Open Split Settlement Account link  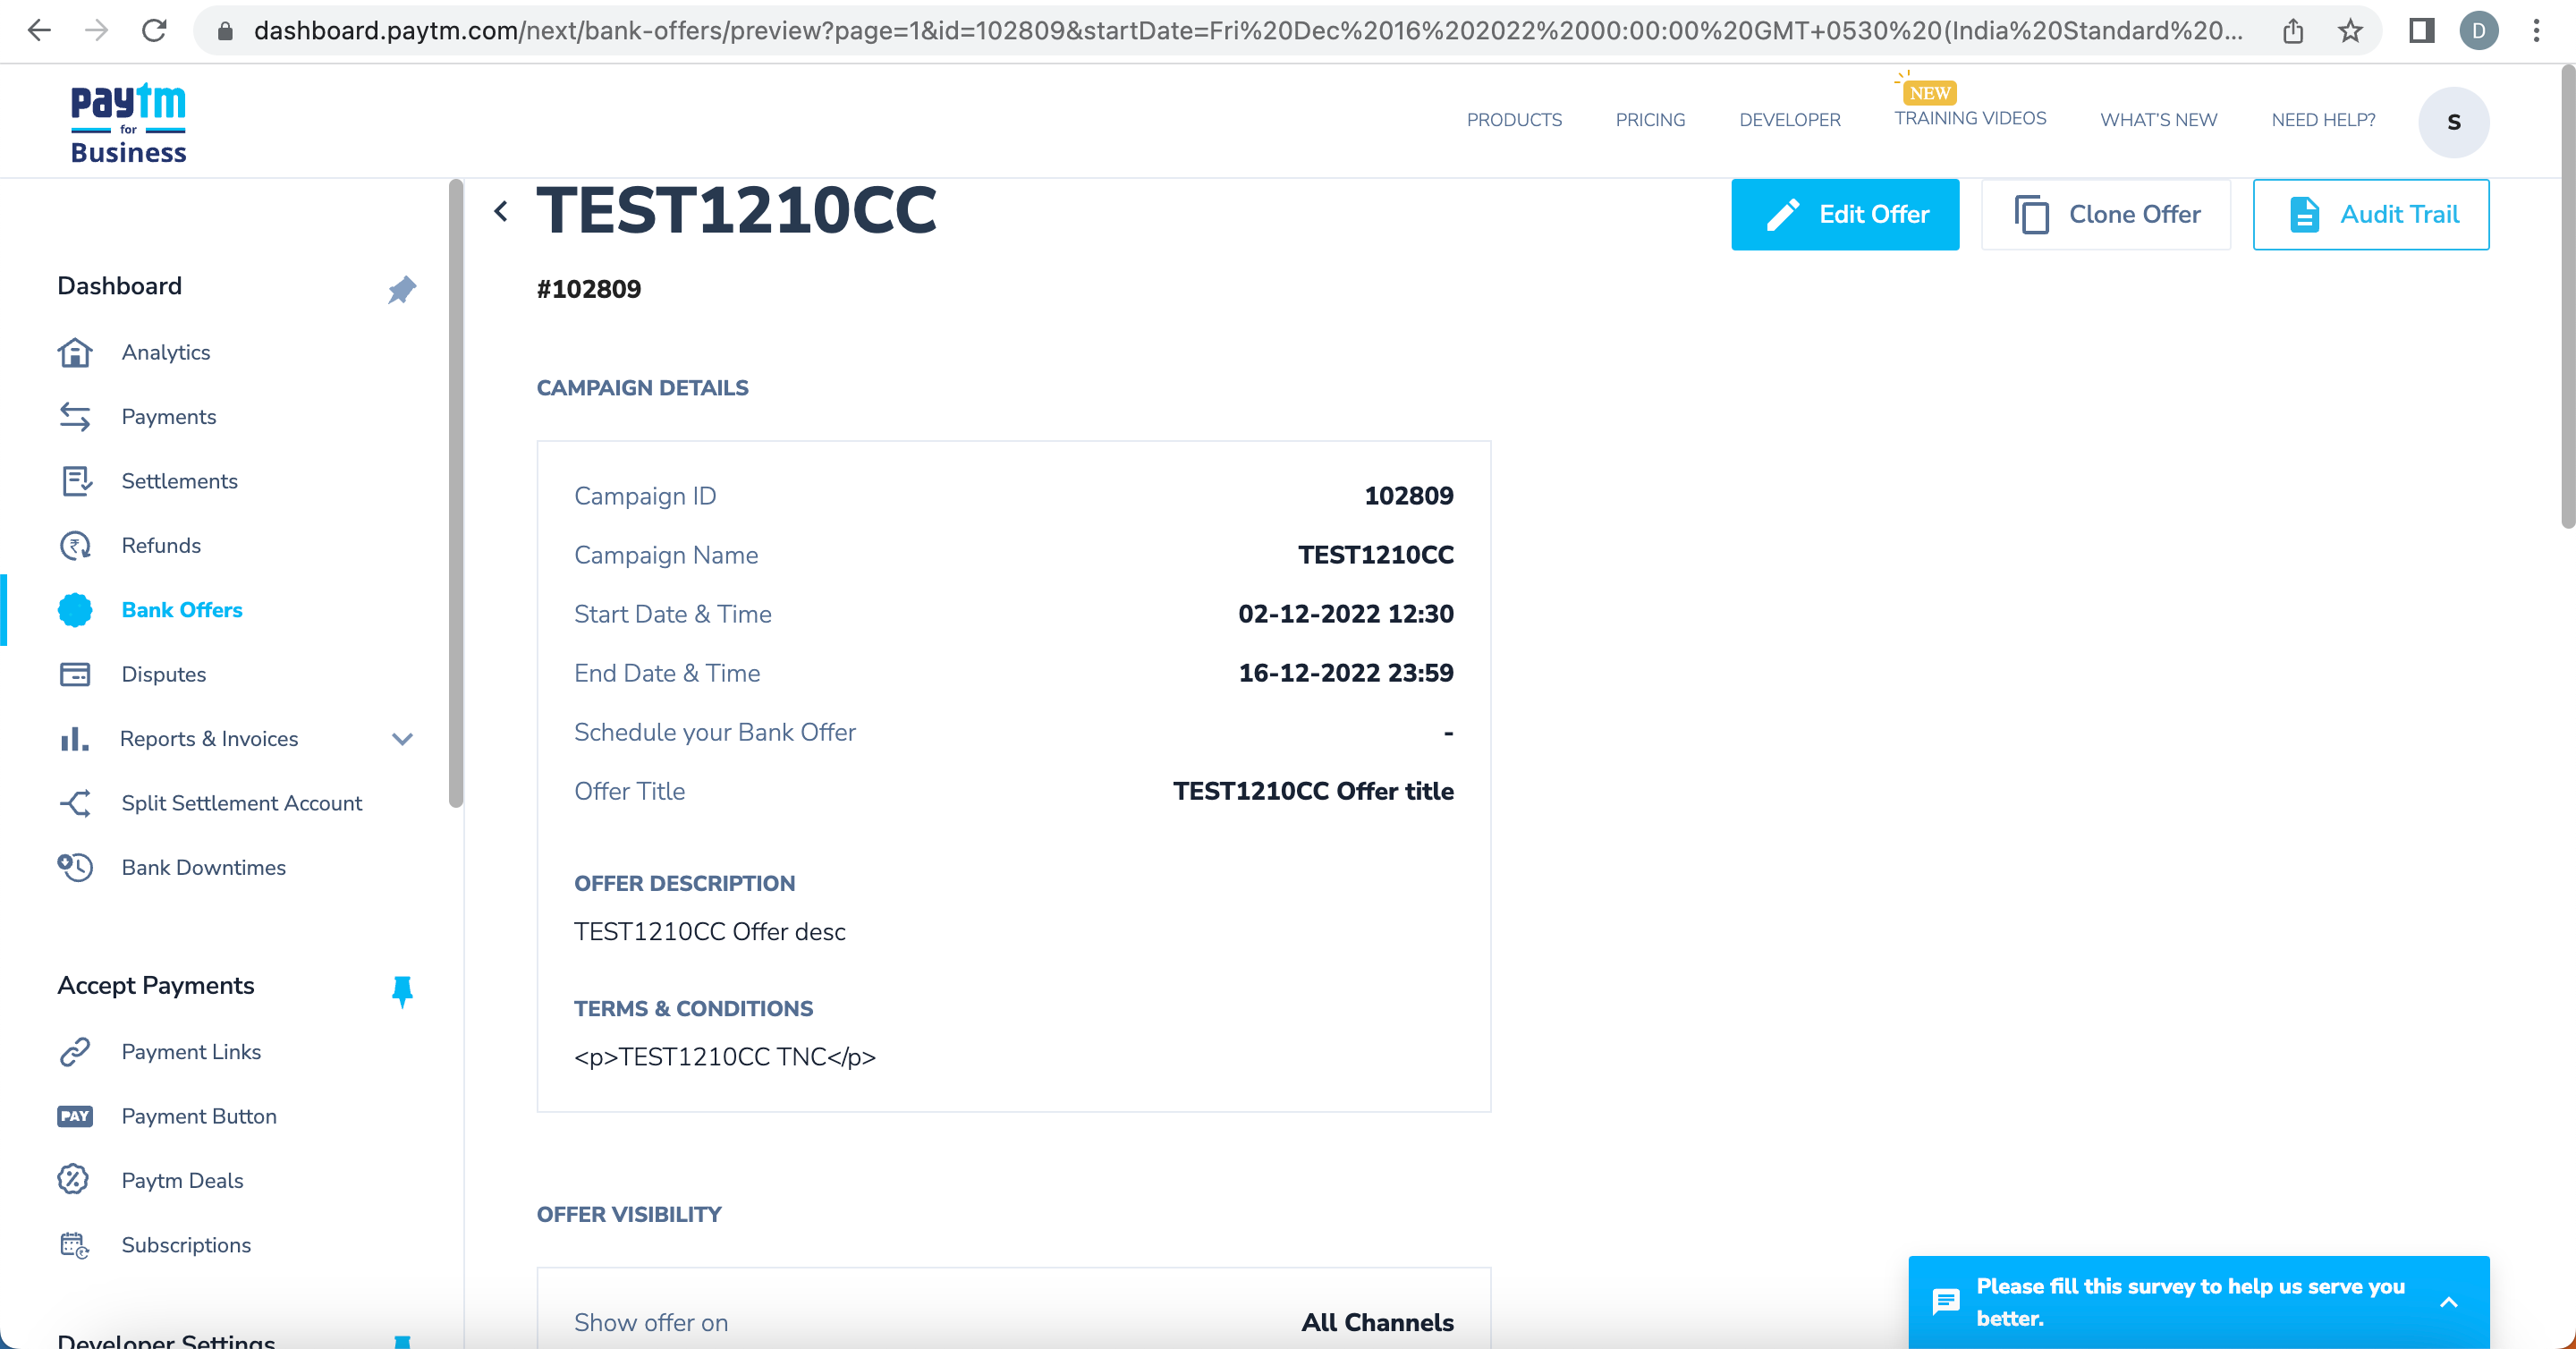click(x=241, y=803)
